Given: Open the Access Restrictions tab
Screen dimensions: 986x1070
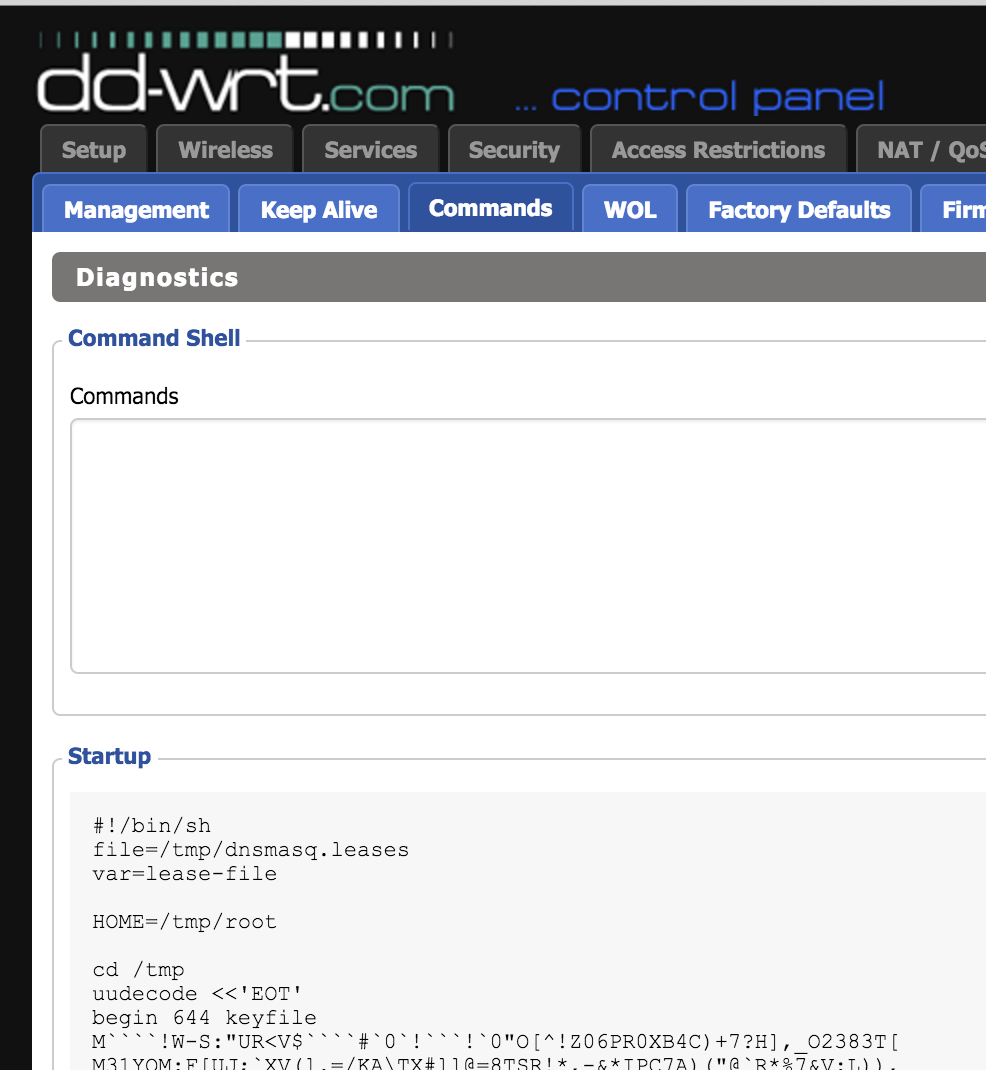Looking at the screenshot, I should (x=719, y=149).
